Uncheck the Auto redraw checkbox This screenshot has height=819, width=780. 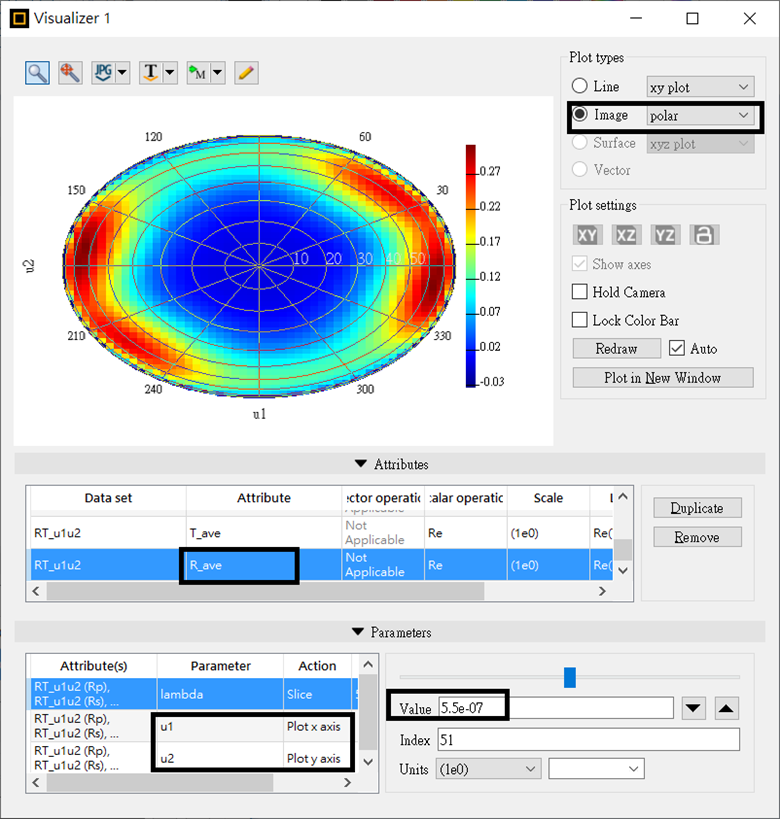click(x=677, y=348)
